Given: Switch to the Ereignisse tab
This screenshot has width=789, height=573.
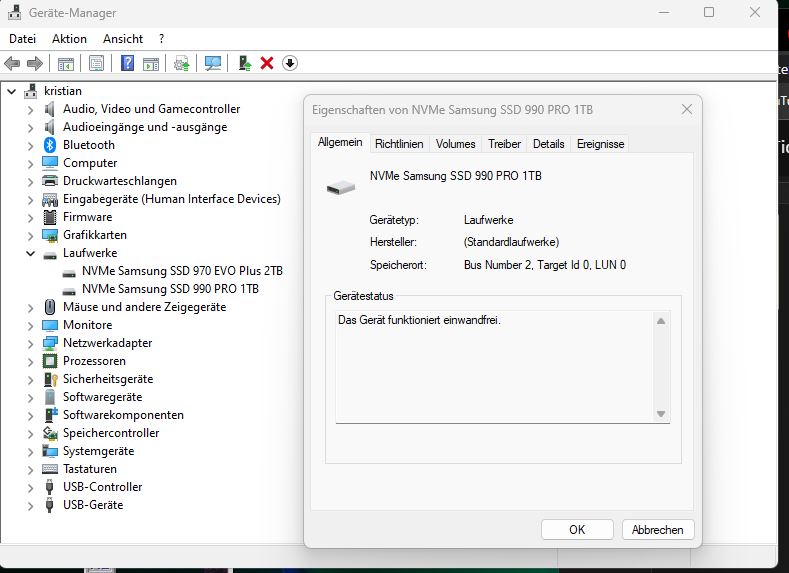Looking at the screenshot, I should [600, 144].
